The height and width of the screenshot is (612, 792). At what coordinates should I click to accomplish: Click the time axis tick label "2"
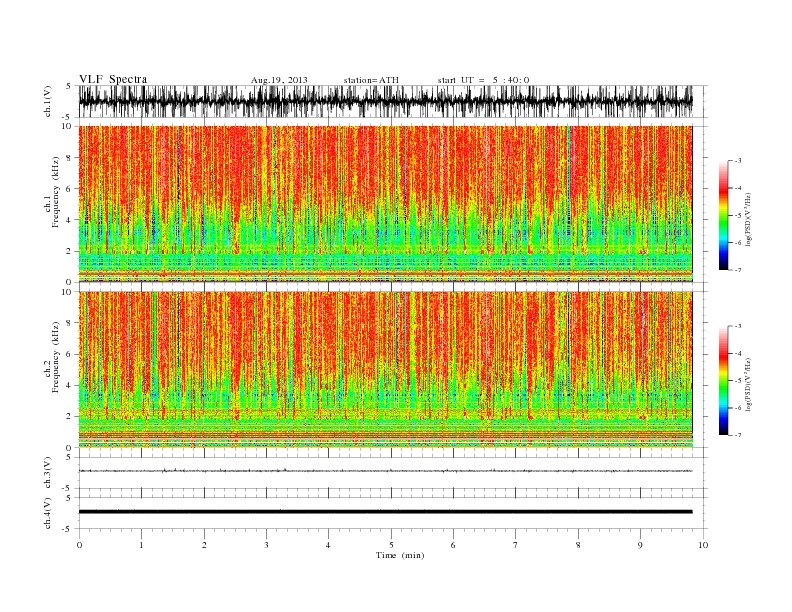[204, 545]
